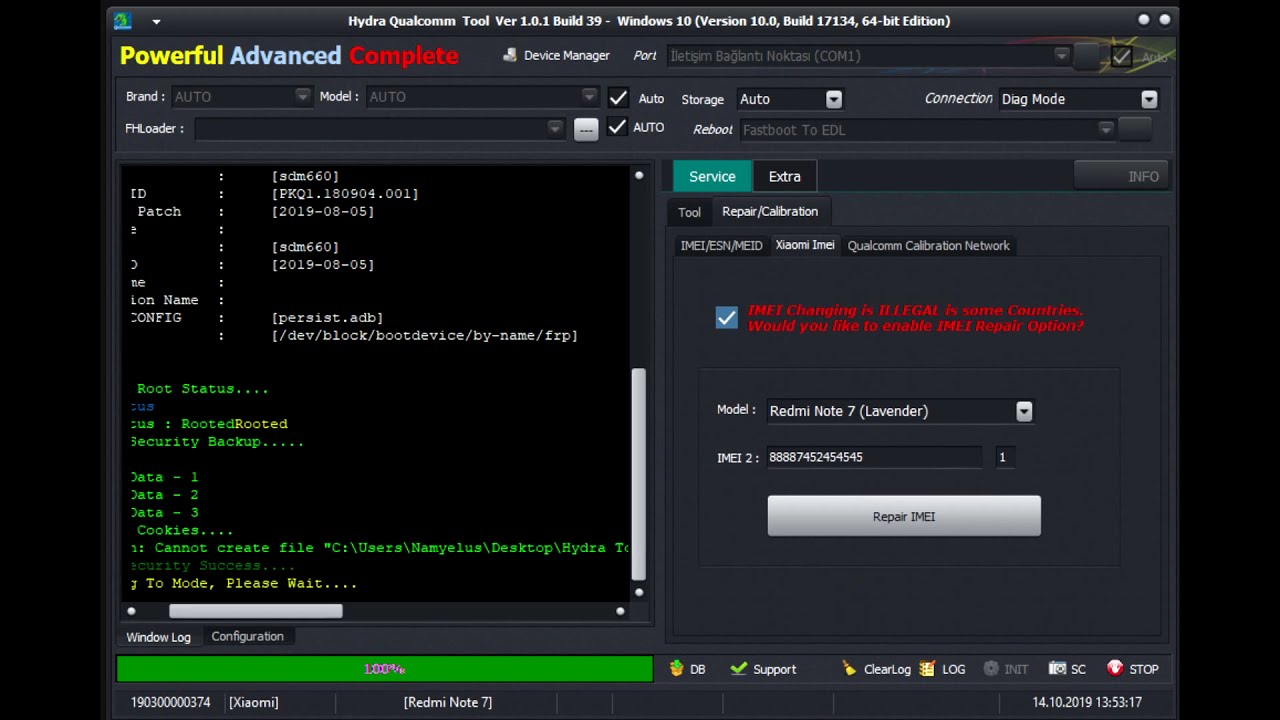Open the Storage Auto dropdown
The width and height of the screenshot is (1280, 720).
point(834,98)
